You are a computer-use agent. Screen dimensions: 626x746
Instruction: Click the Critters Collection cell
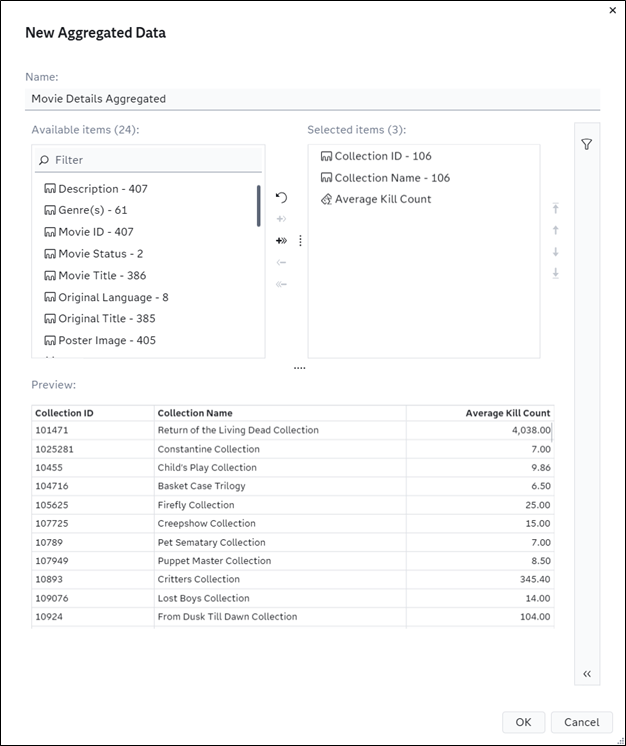tap(280, 579)
